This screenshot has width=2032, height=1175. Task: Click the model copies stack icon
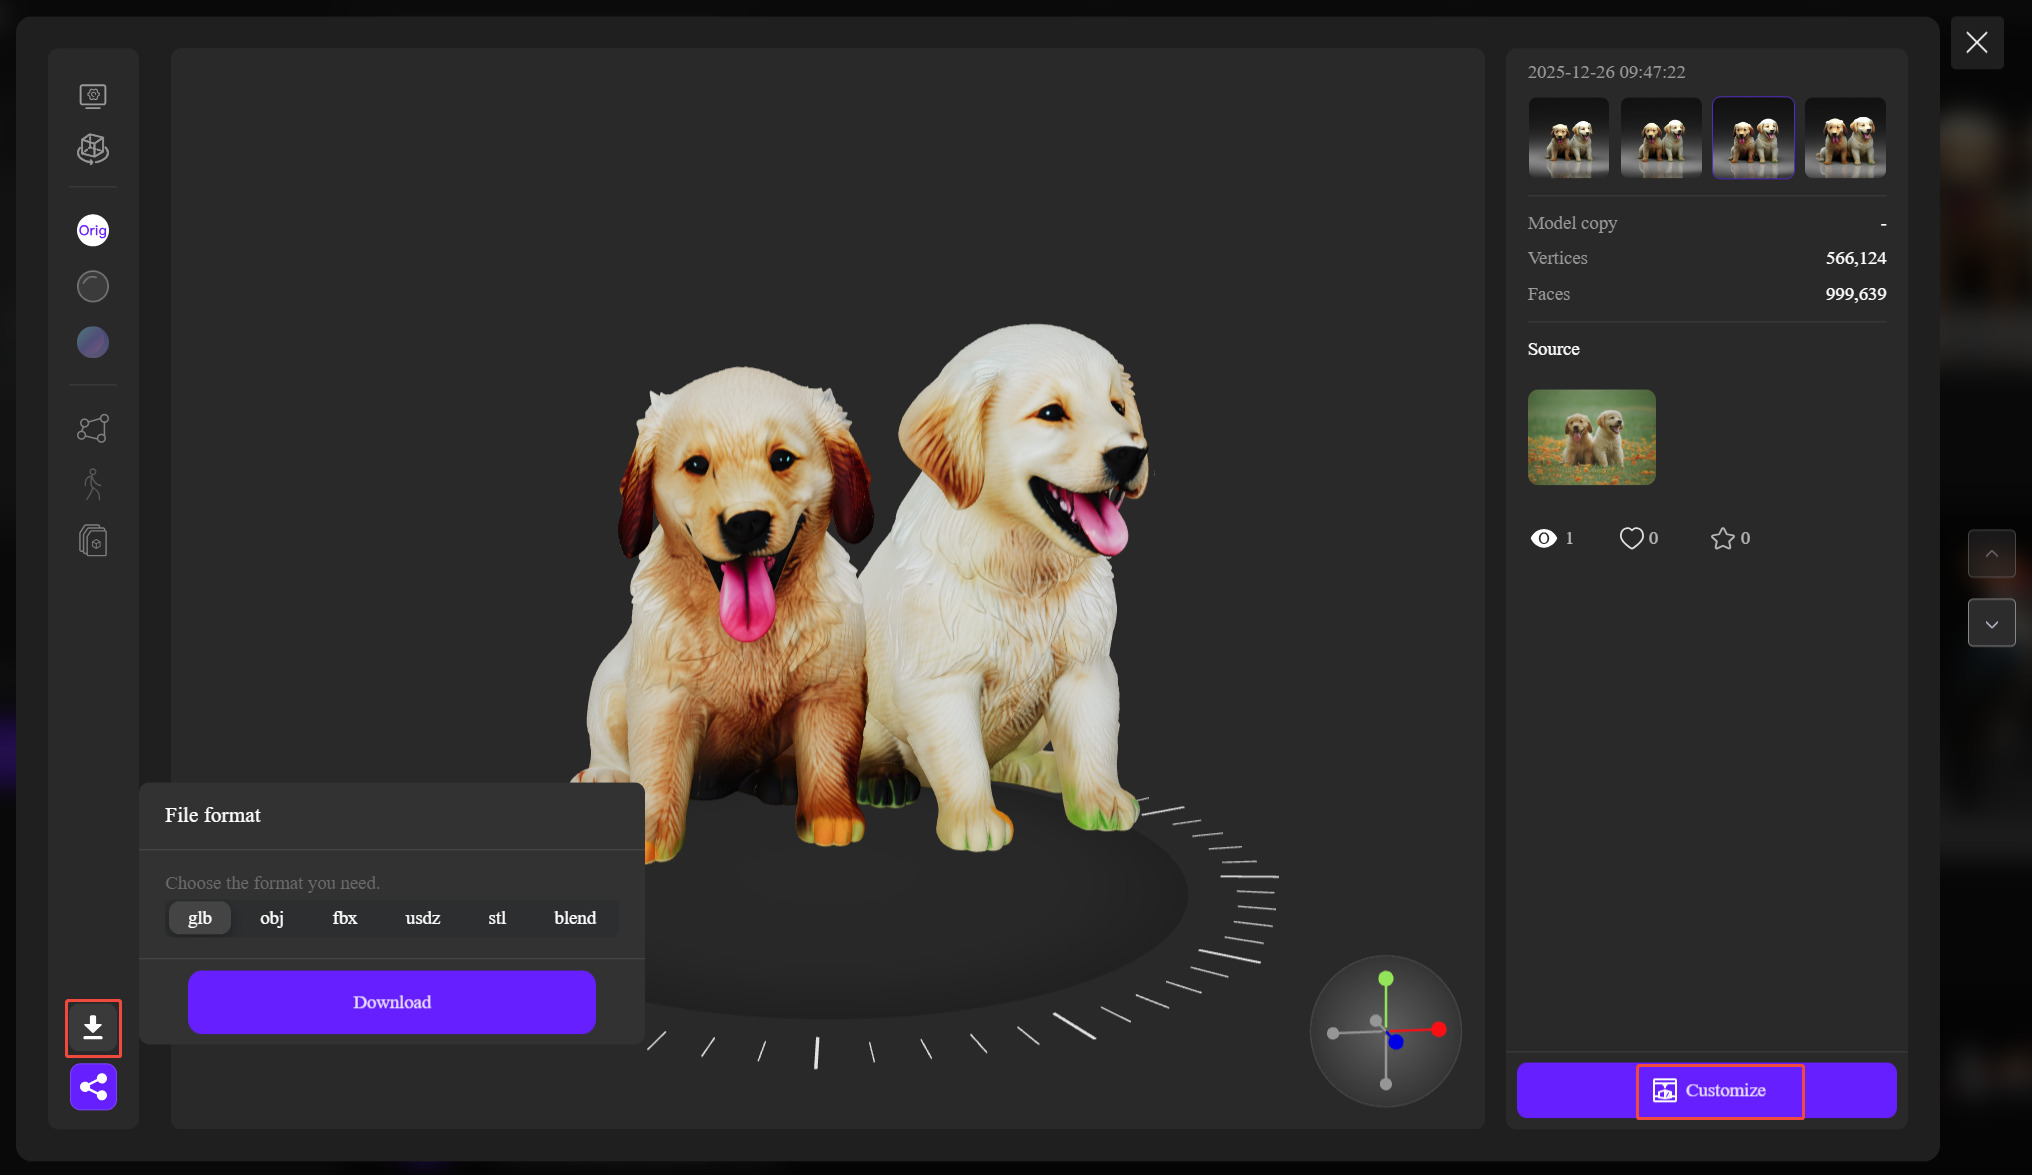[93, 541]
